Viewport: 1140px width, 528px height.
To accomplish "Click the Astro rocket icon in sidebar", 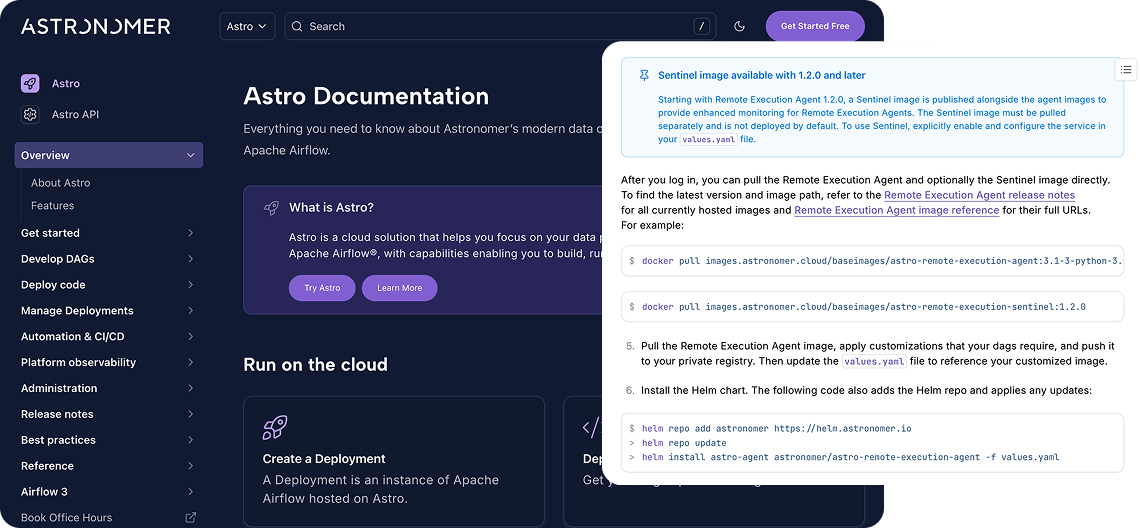I will tap(31, 84).
